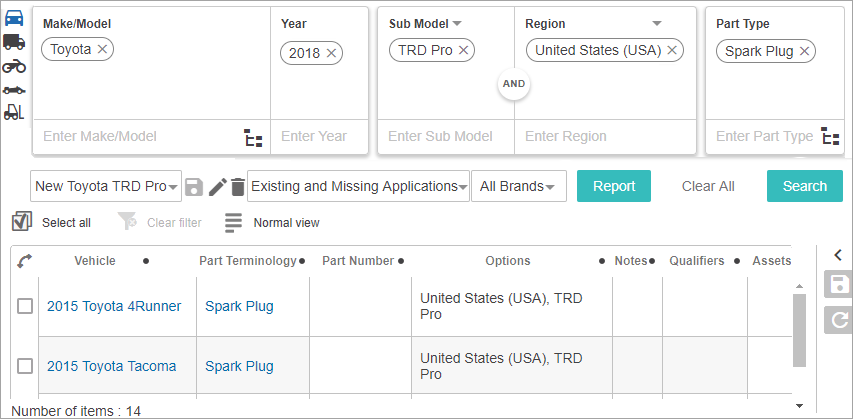Viewport: 853px width, 419px height.
Task: Open Make/Model tree browser icon
Action: click(x=253, y=138)
